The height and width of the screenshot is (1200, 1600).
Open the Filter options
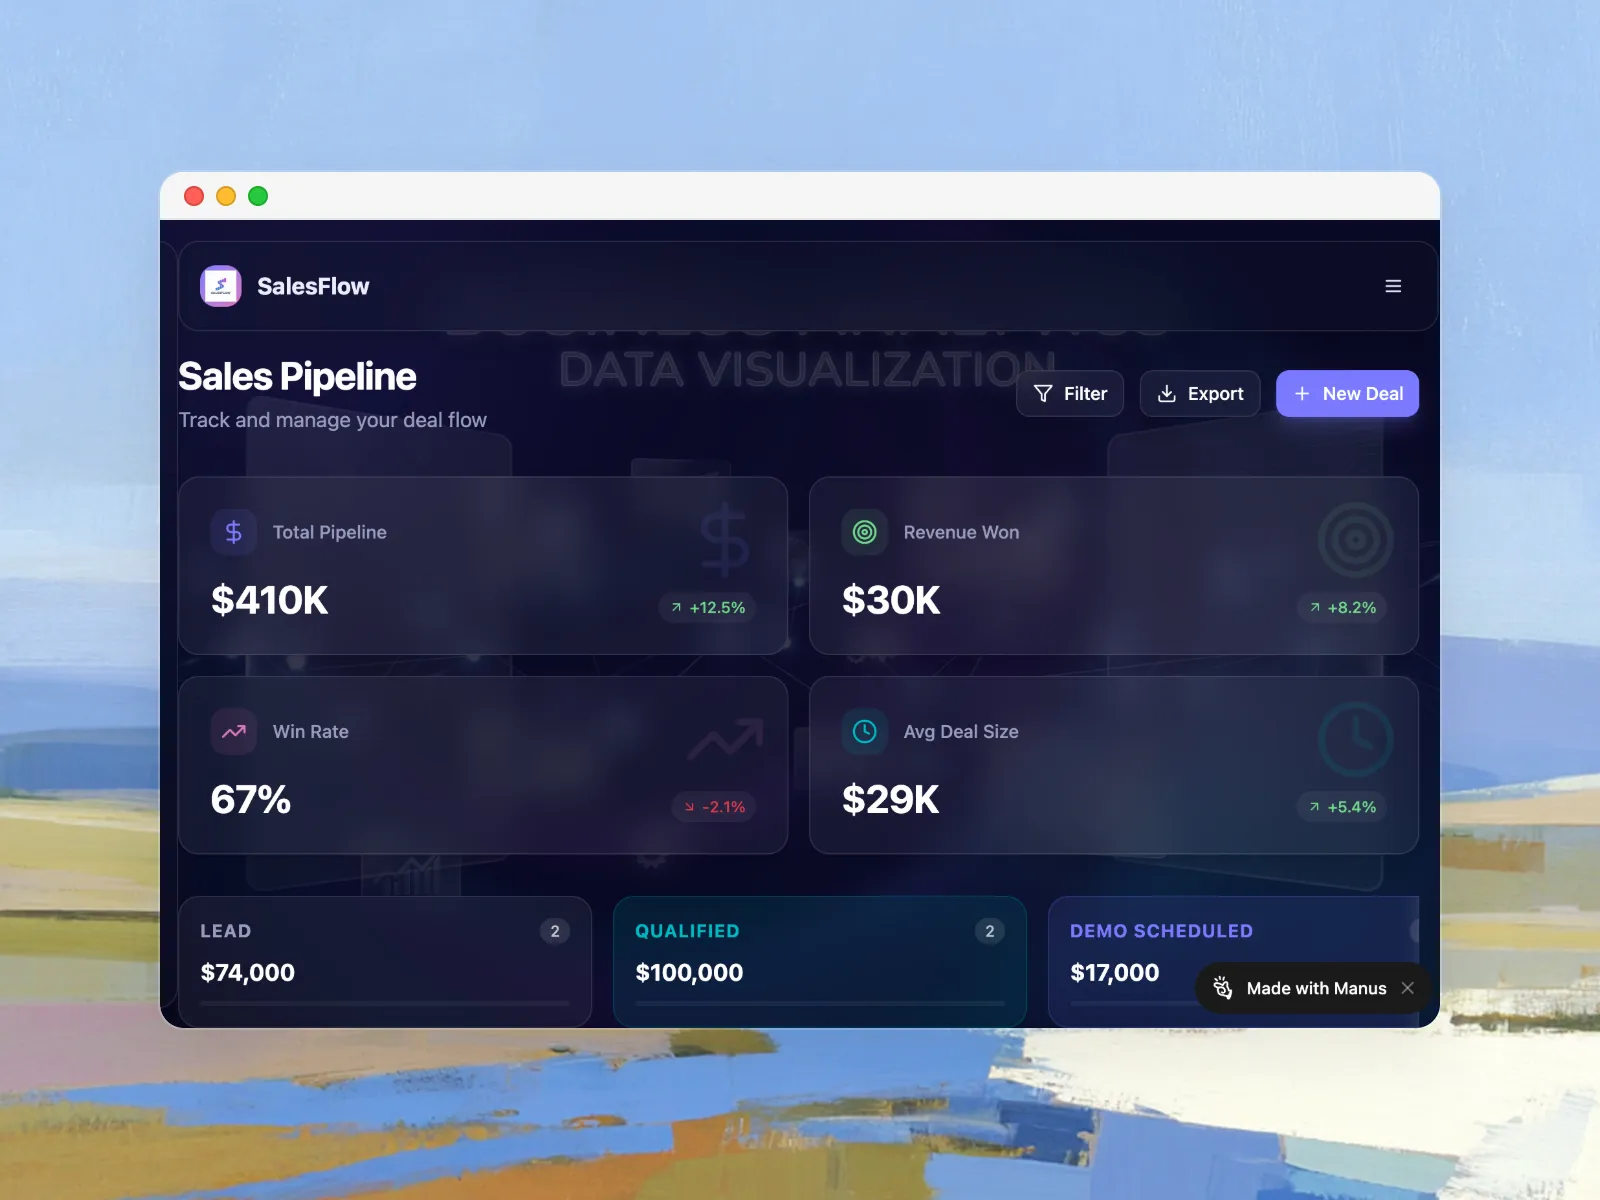click(x=1070, y=394)
